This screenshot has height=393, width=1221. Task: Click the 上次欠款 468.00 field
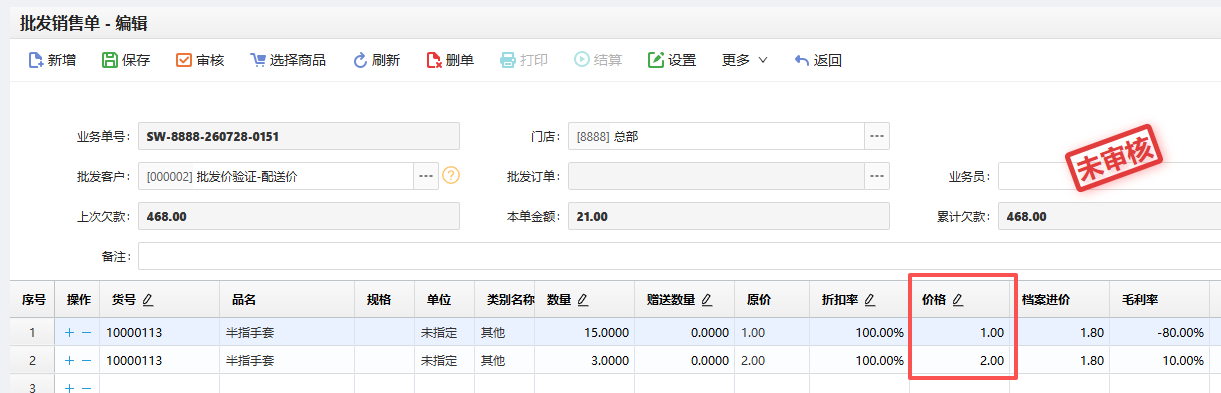tap(299, 216)
